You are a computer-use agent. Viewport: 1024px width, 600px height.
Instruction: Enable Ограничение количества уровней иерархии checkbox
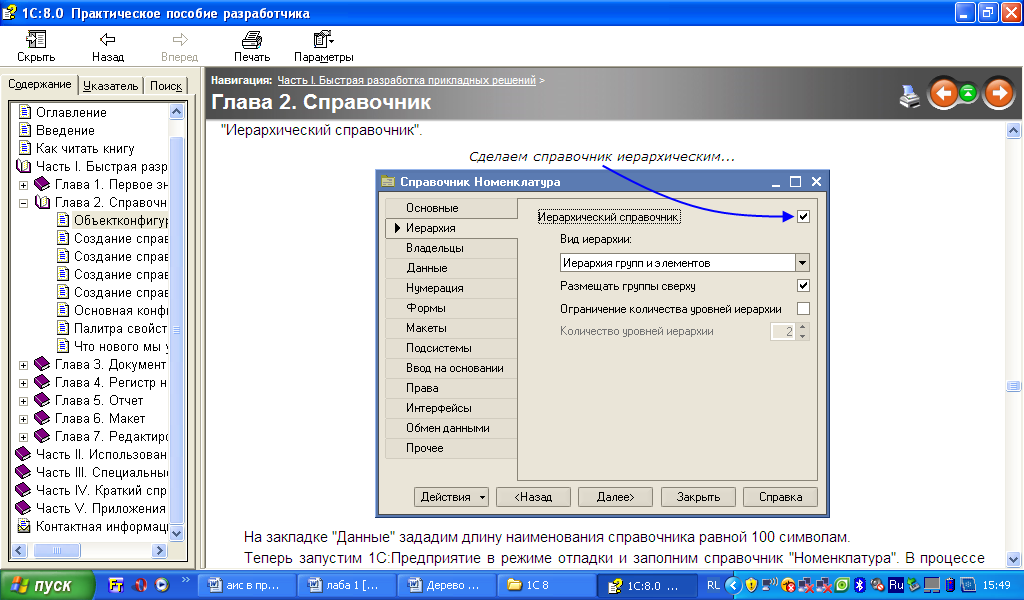point(803,309)
